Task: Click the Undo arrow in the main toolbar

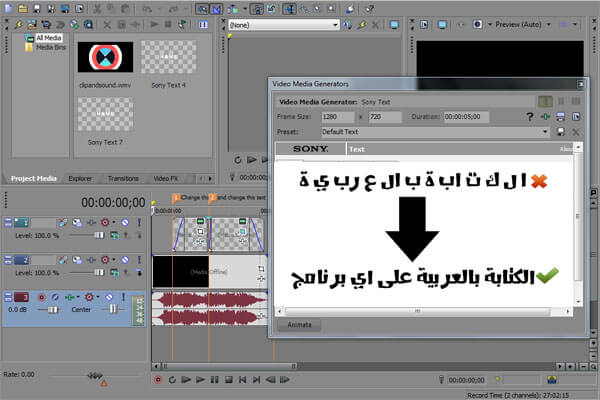Action: point(147,8)
